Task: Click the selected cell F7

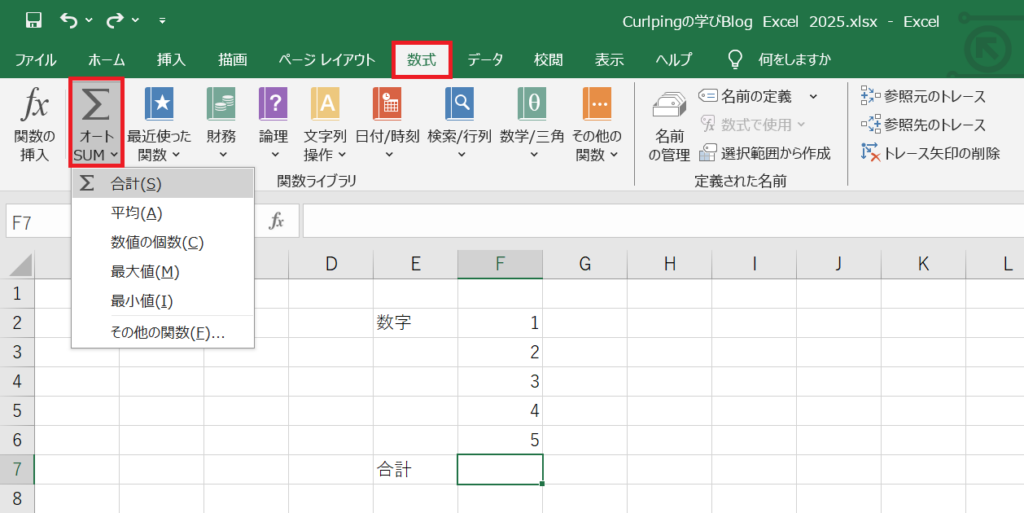Action: coord(500,469)
